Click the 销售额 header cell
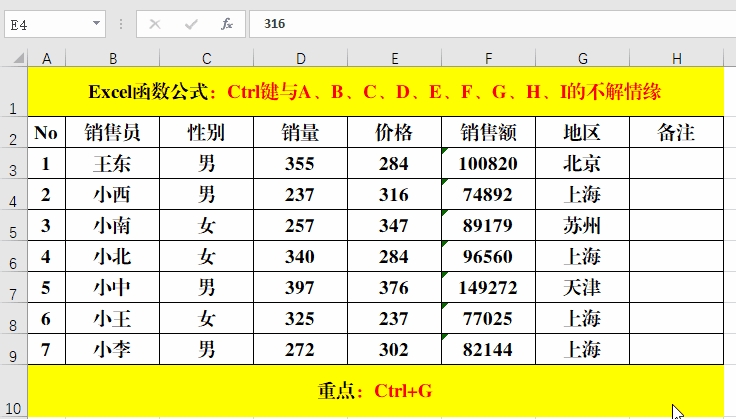 point(488,132)
